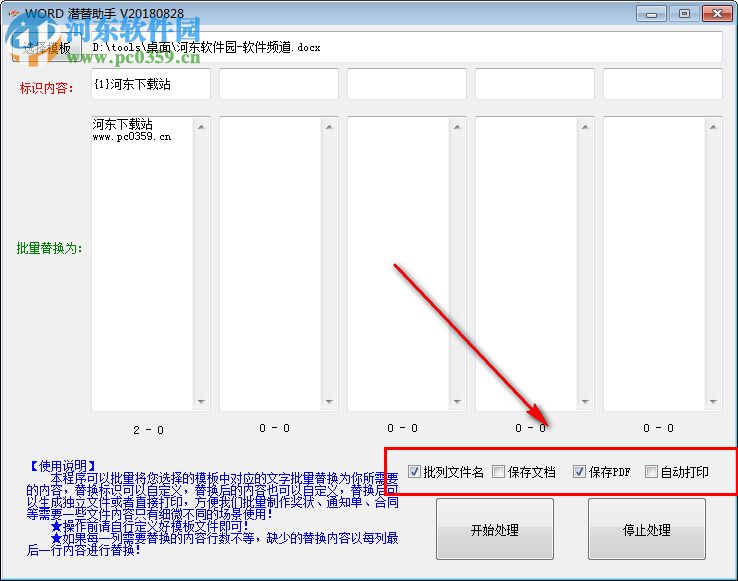Click up arrow of second column scrollbar
Screen dimensions: 738x581
(329, 127)
